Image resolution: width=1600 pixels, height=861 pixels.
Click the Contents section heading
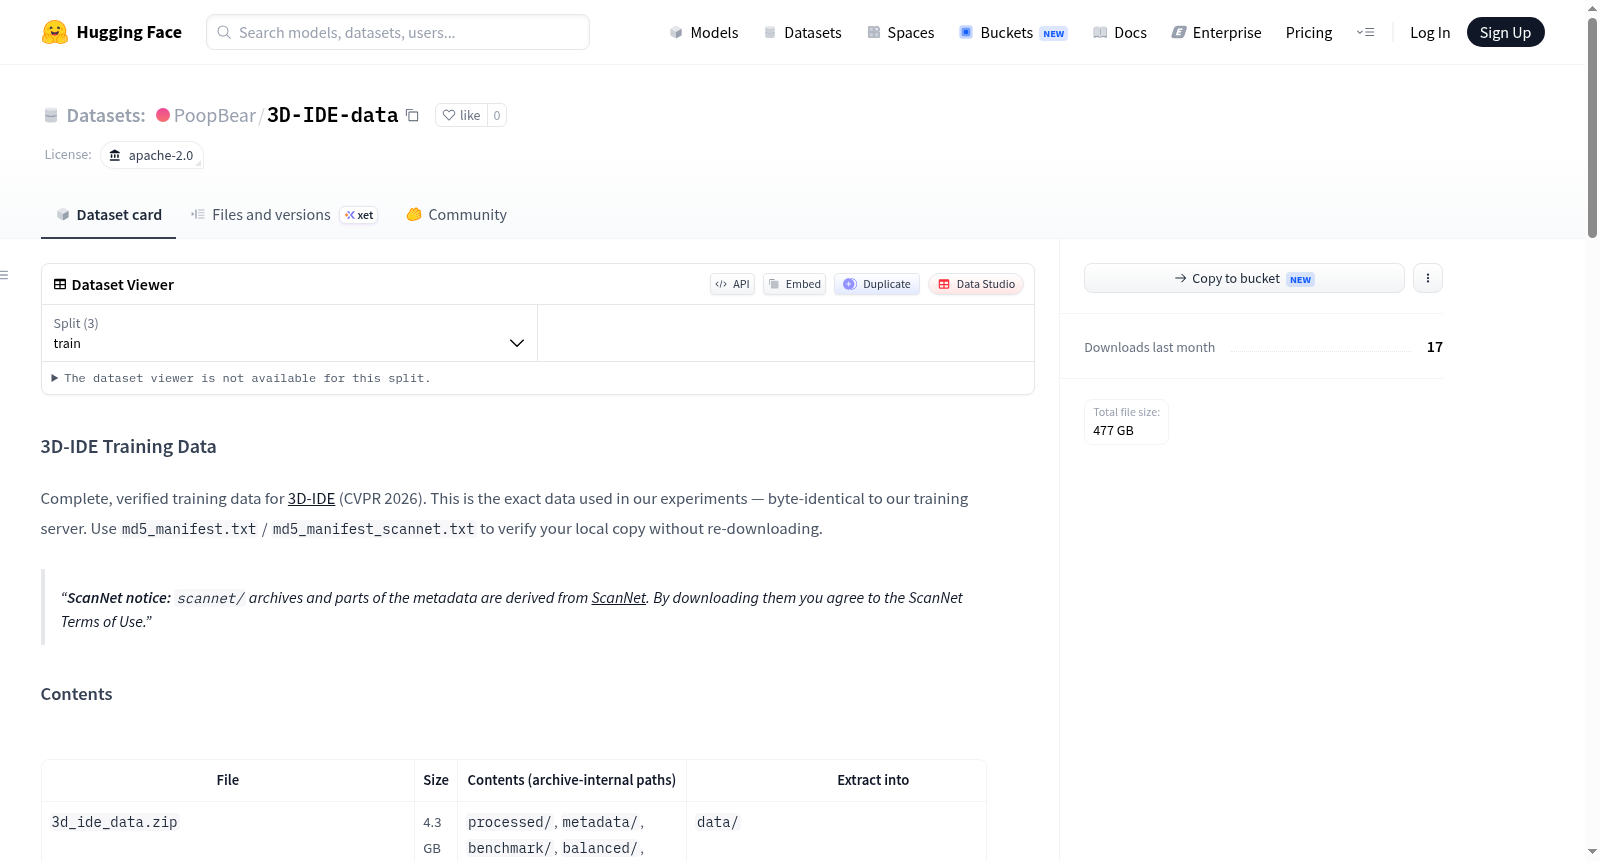point(76,694)
